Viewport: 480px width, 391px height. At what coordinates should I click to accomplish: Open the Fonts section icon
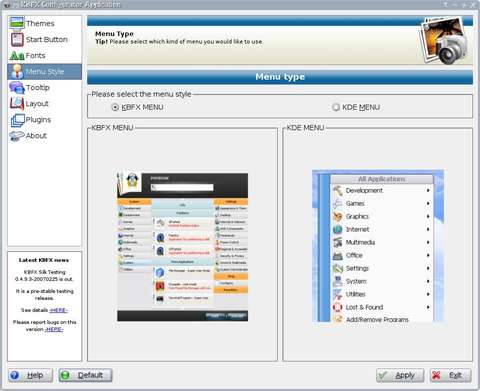pyautogui.click(x=17, y=55)
